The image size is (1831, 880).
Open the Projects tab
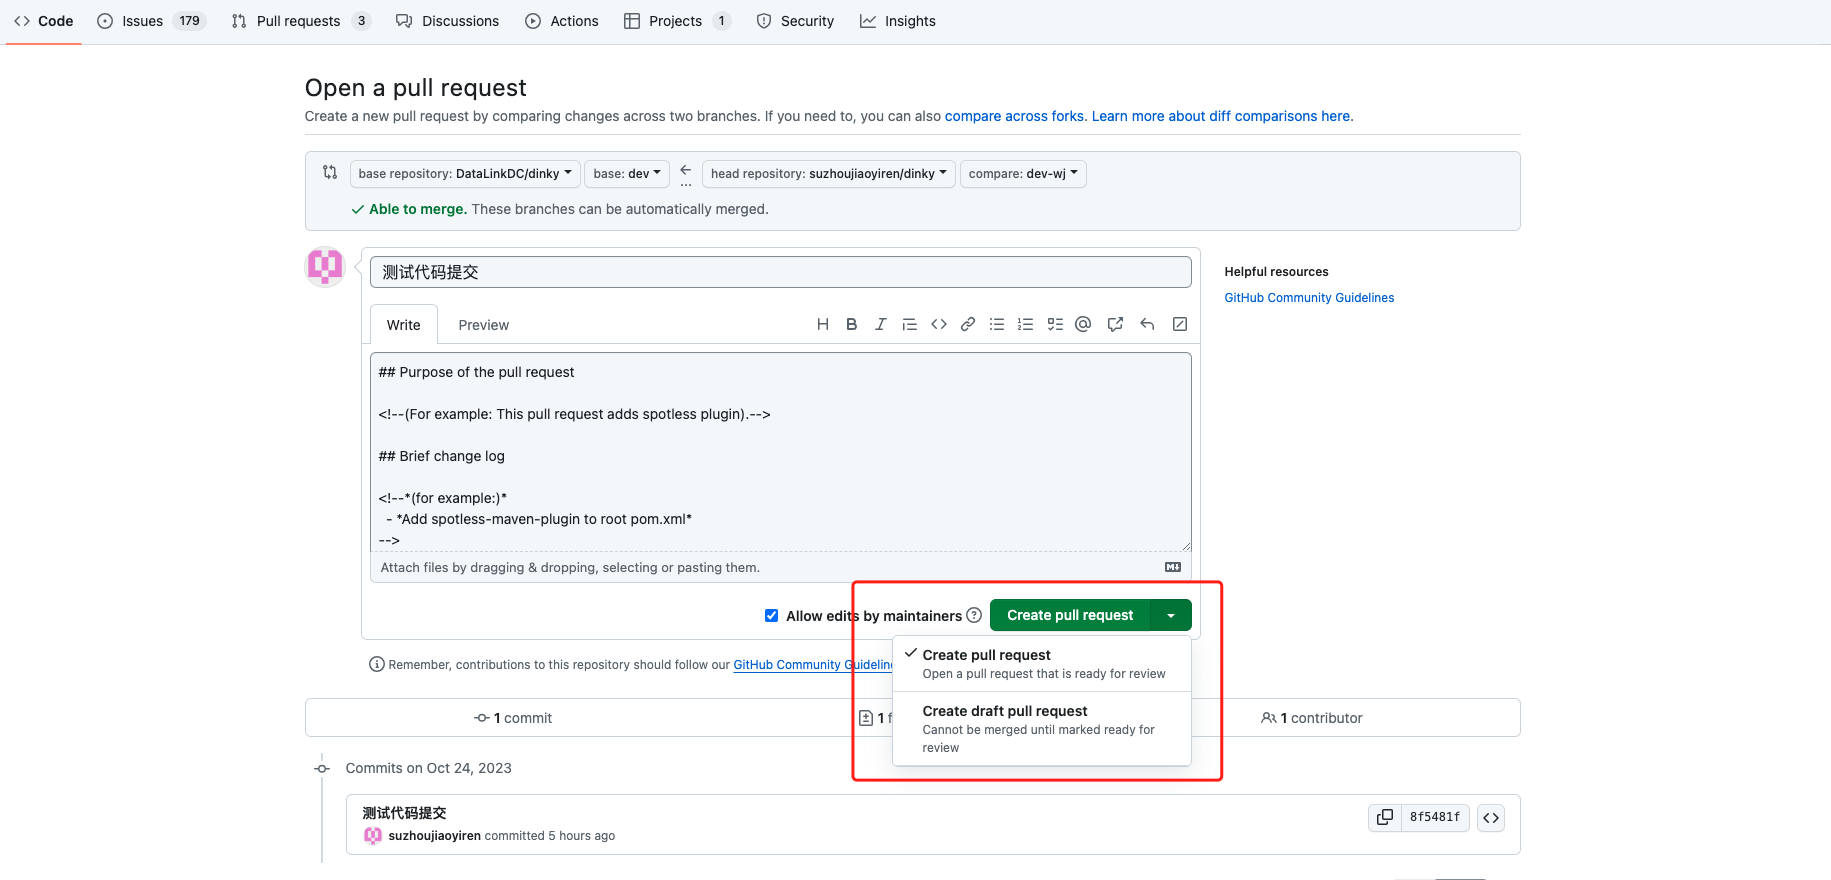(677, 21)
